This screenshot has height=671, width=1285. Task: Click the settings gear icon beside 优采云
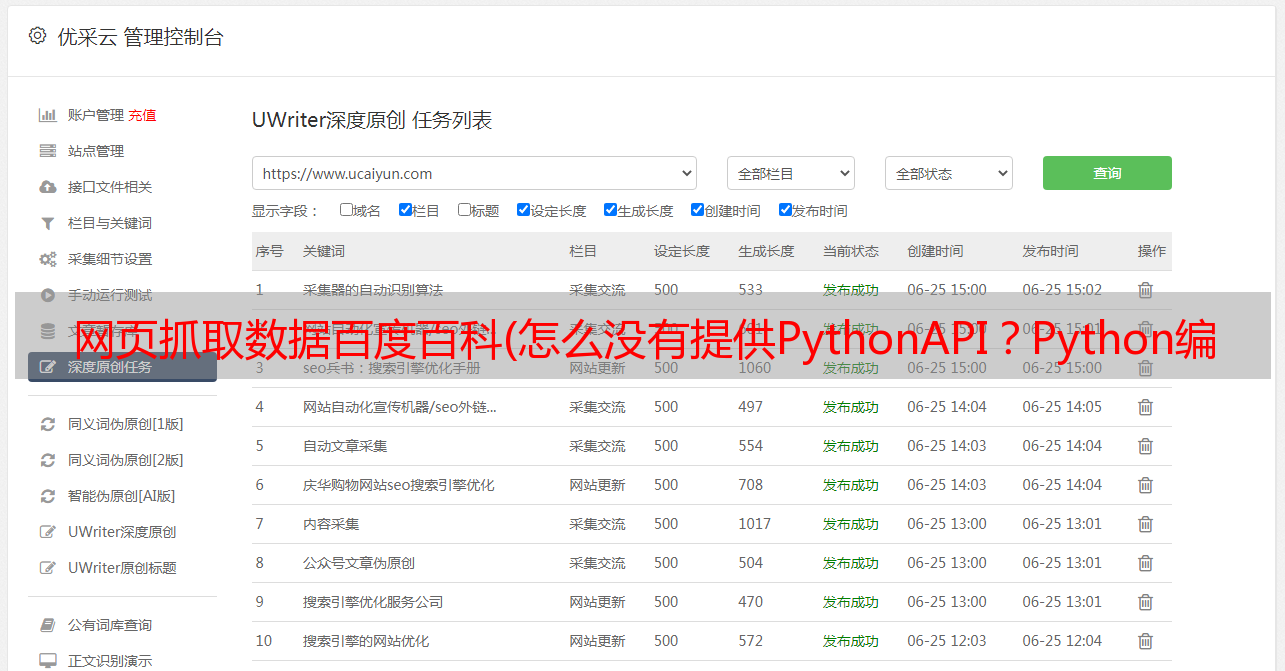point(37,36)
